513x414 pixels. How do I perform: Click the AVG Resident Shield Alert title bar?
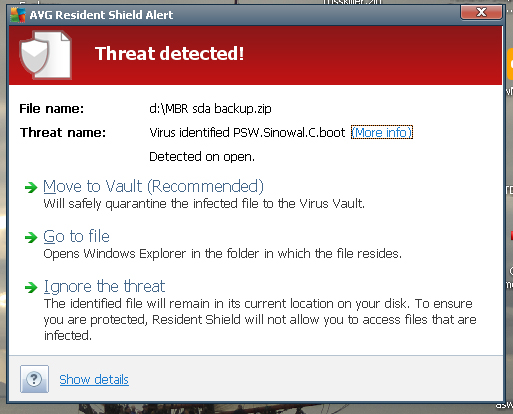point(233,15)
